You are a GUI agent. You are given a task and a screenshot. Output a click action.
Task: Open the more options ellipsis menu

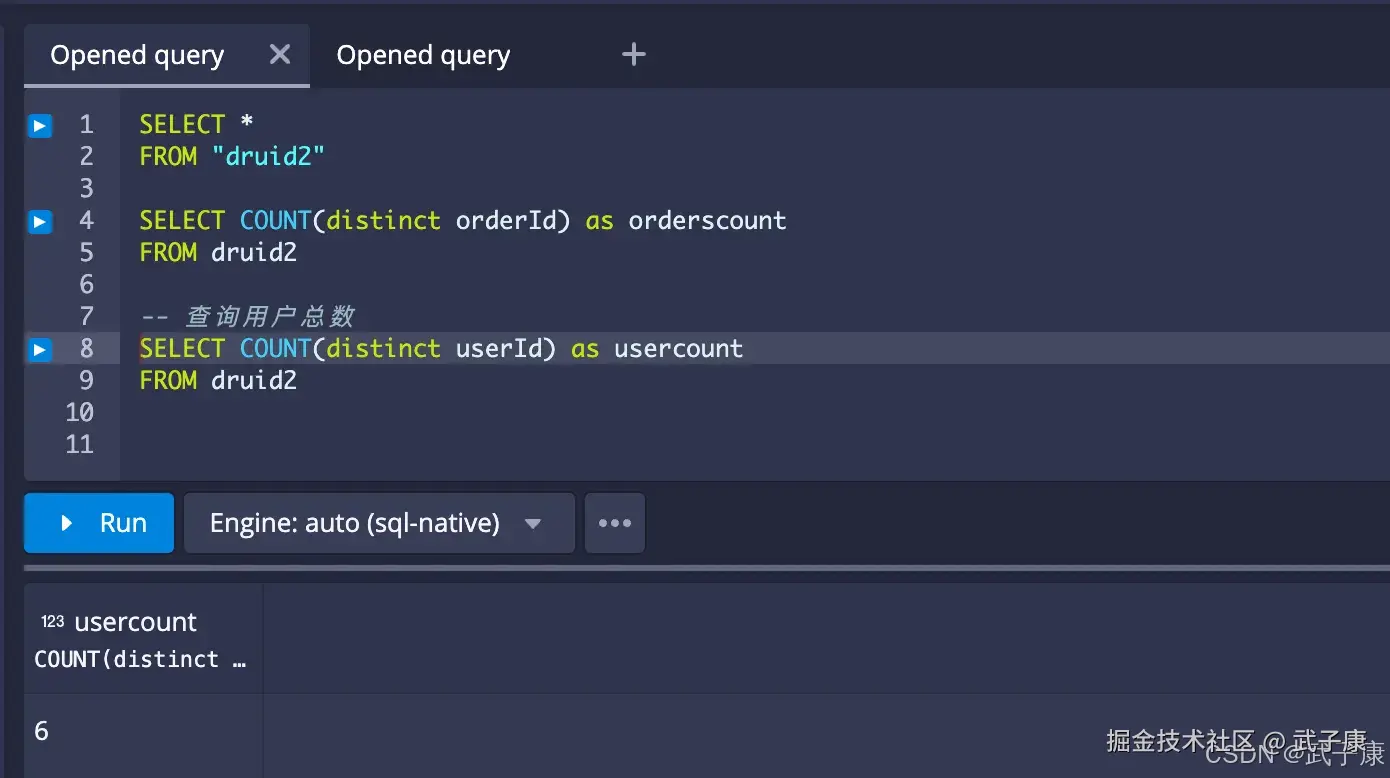pos(614,523)
